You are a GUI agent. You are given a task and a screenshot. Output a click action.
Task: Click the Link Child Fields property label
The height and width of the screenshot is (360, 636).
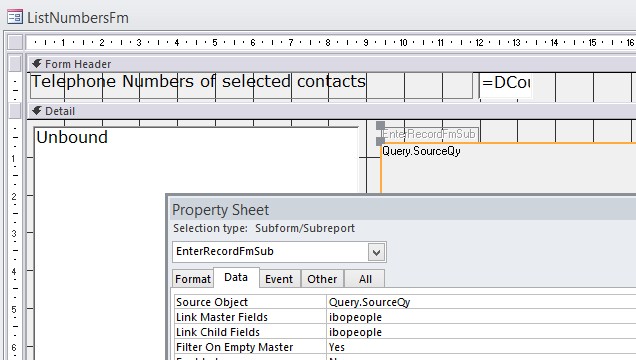250,332
